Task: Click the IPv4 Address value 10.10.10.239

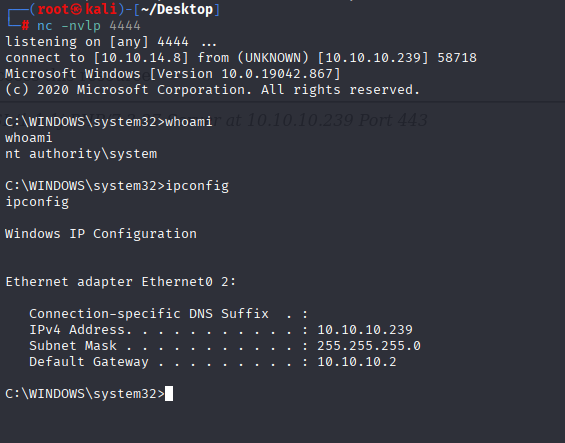Action: click(x=365, y=330)
